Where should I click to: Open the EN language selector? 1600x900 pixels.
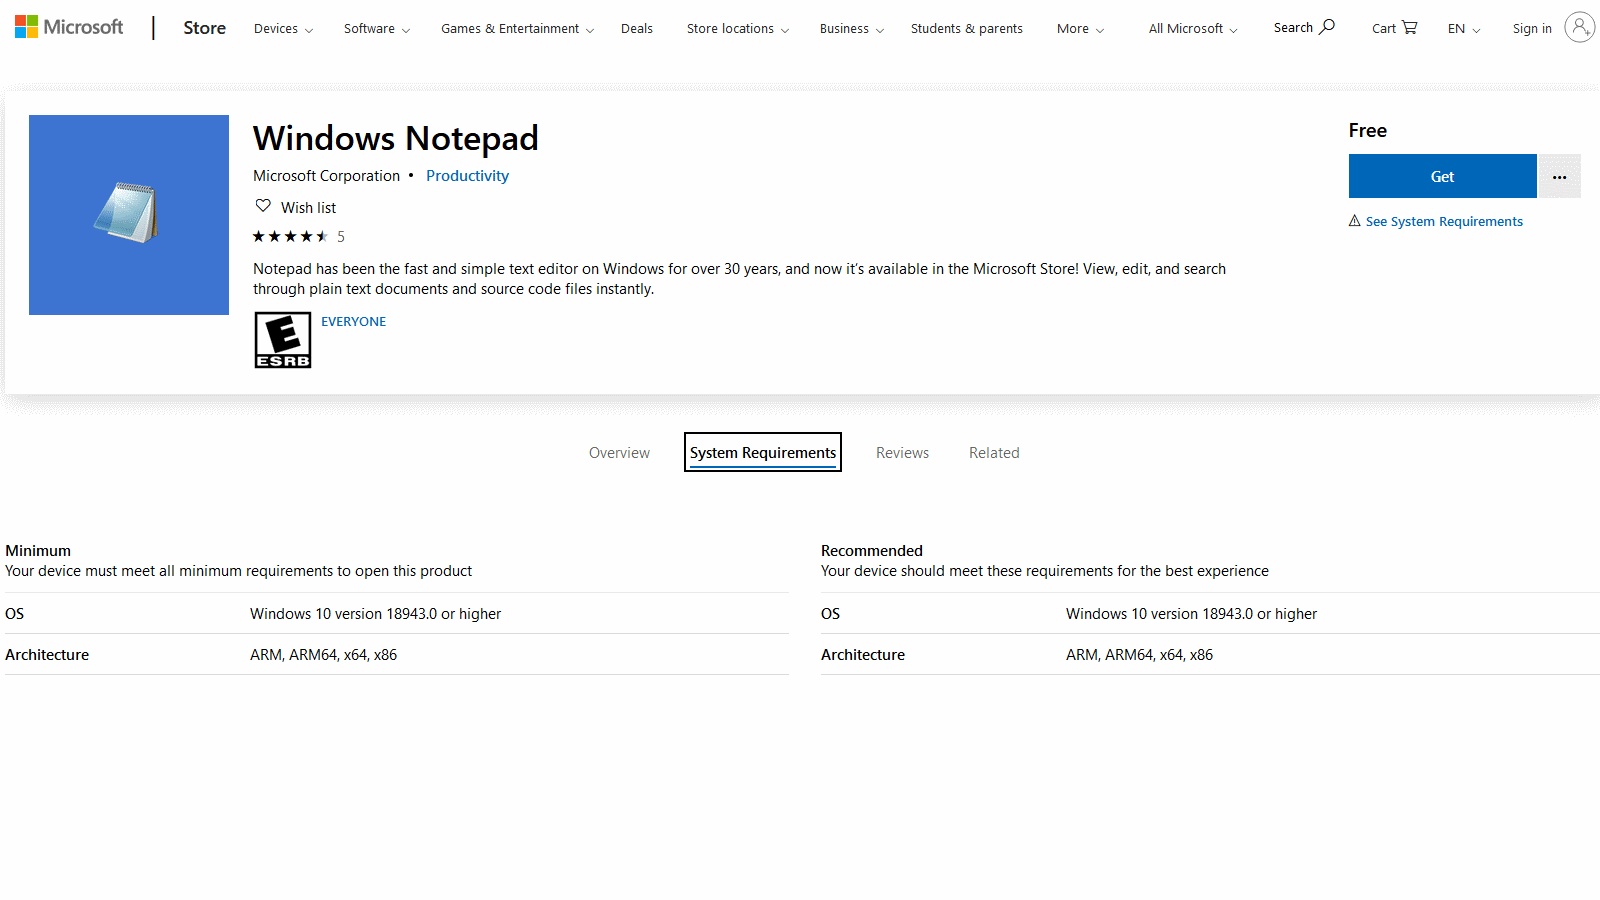pyautogui.click(x=1461, y=29)
